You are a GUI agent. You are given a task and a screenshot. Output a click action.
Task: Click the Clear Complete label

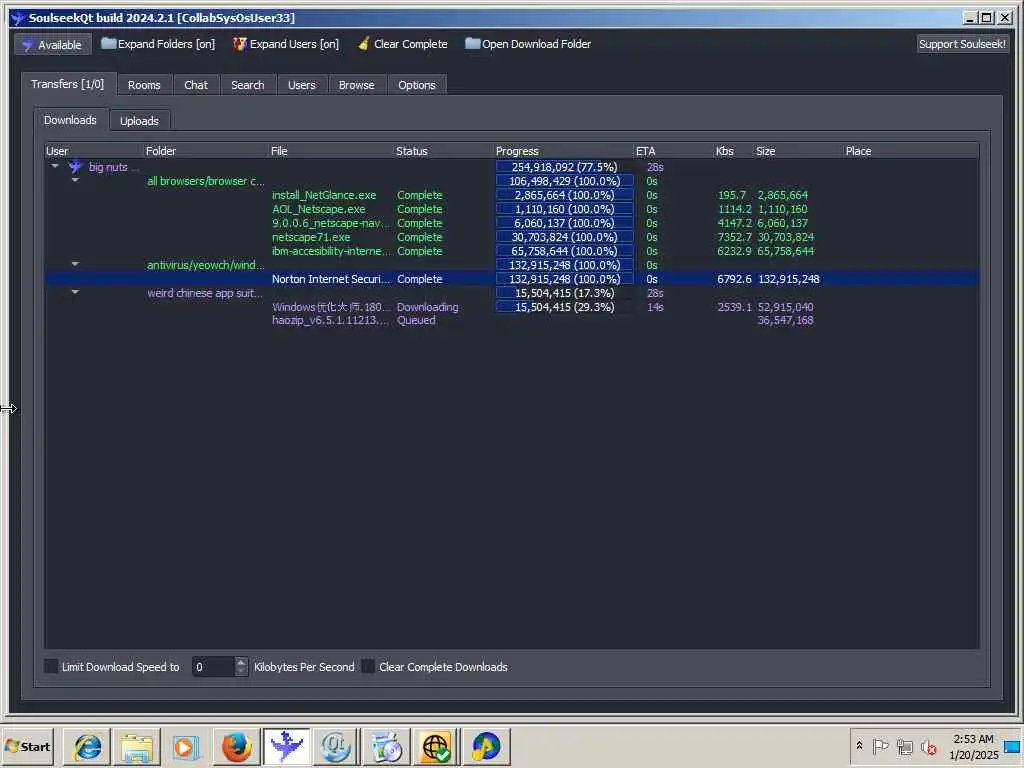point(411,44)
